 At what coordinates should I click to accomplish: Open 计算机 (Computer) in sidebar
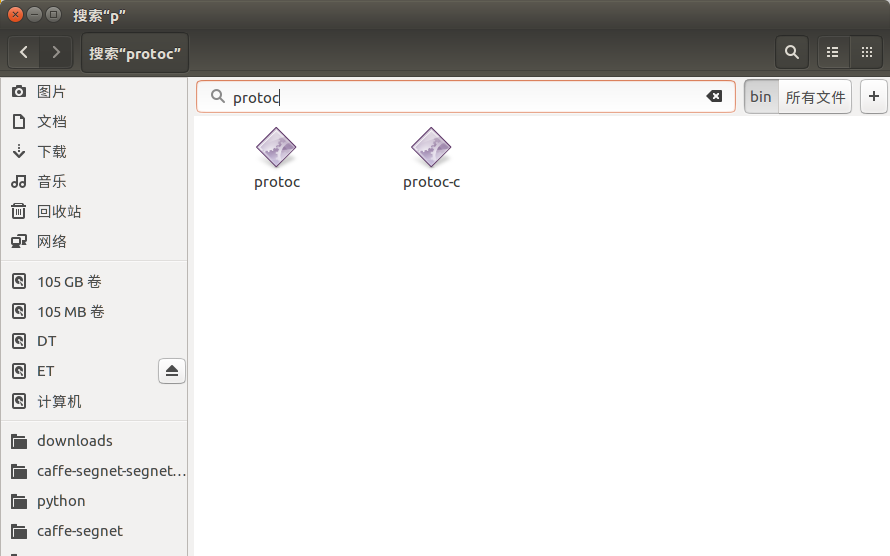pyautogui.click(x=94, y=402)
